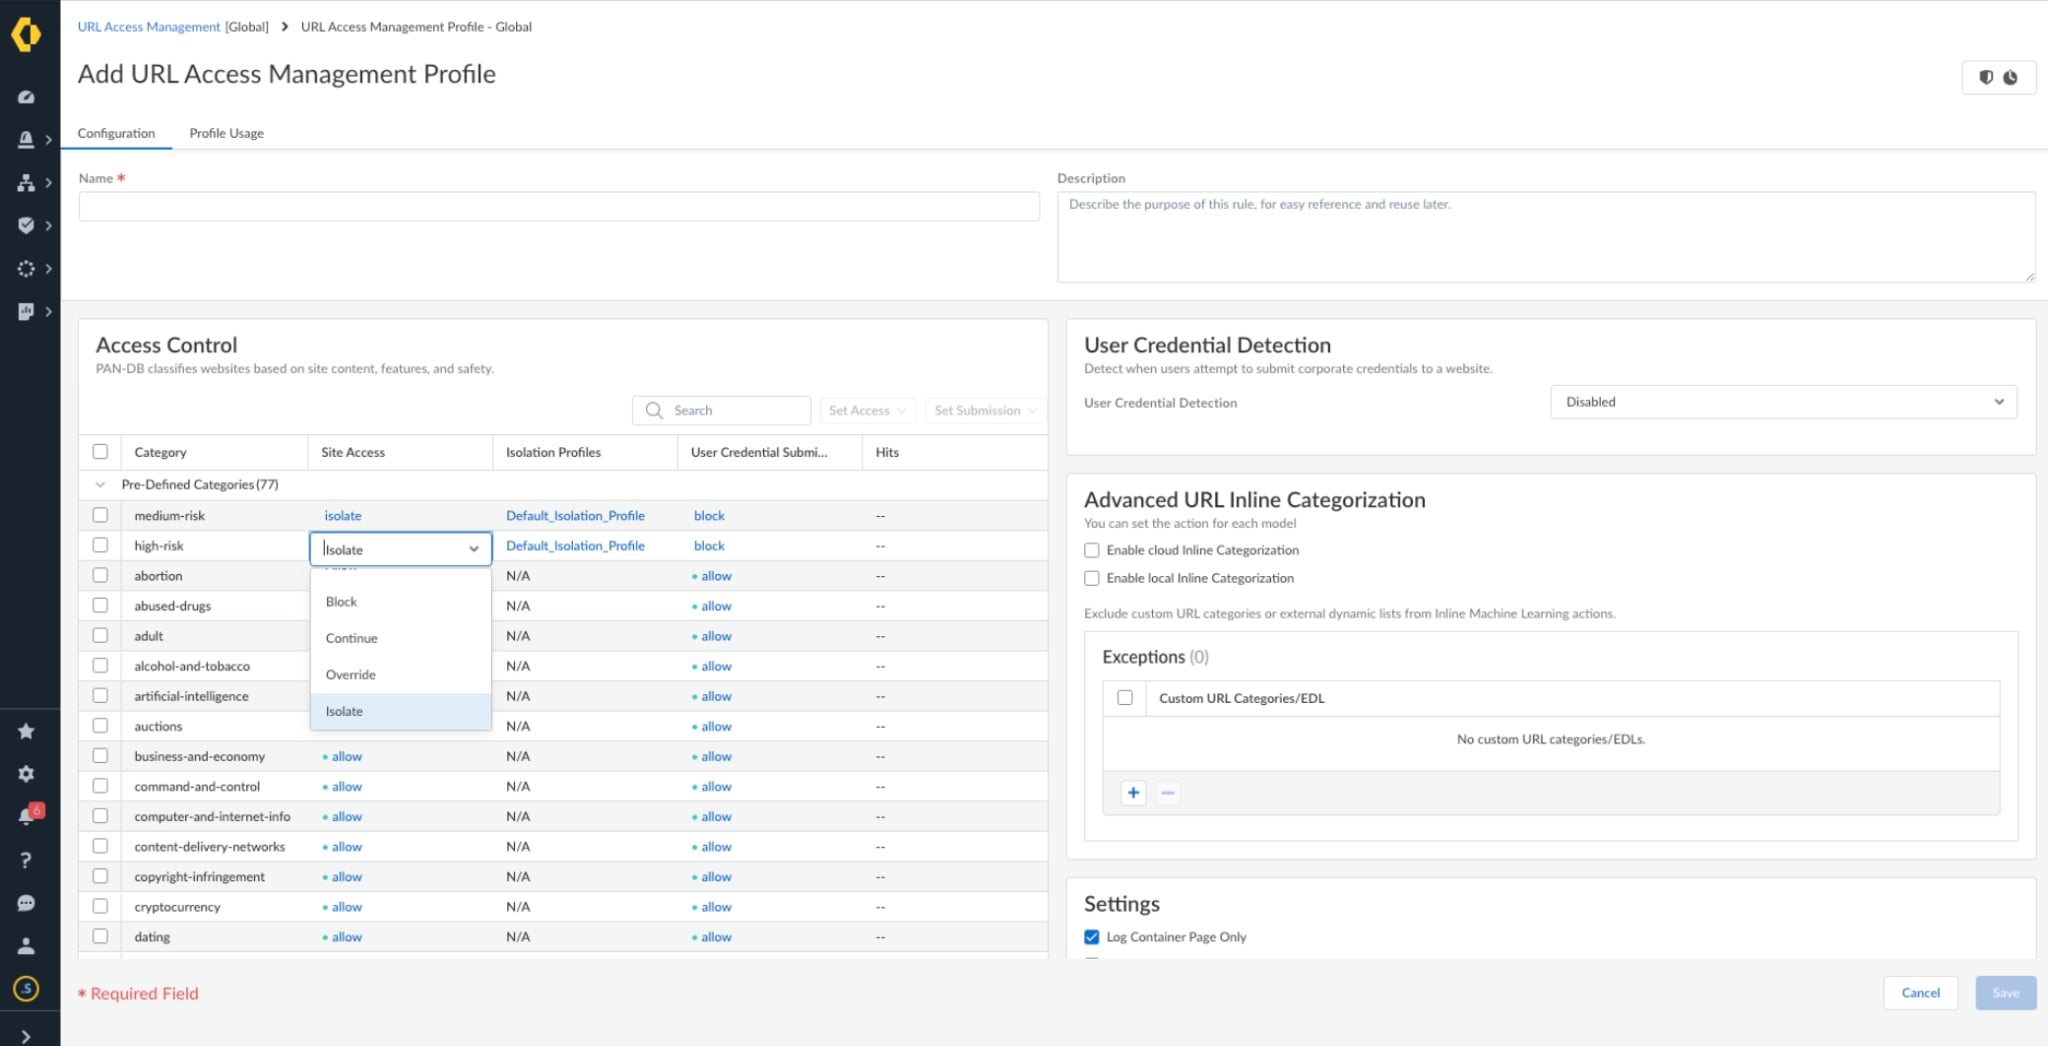Open the security shield-check sidebar icon
2048x1046 pixels.
26,226
